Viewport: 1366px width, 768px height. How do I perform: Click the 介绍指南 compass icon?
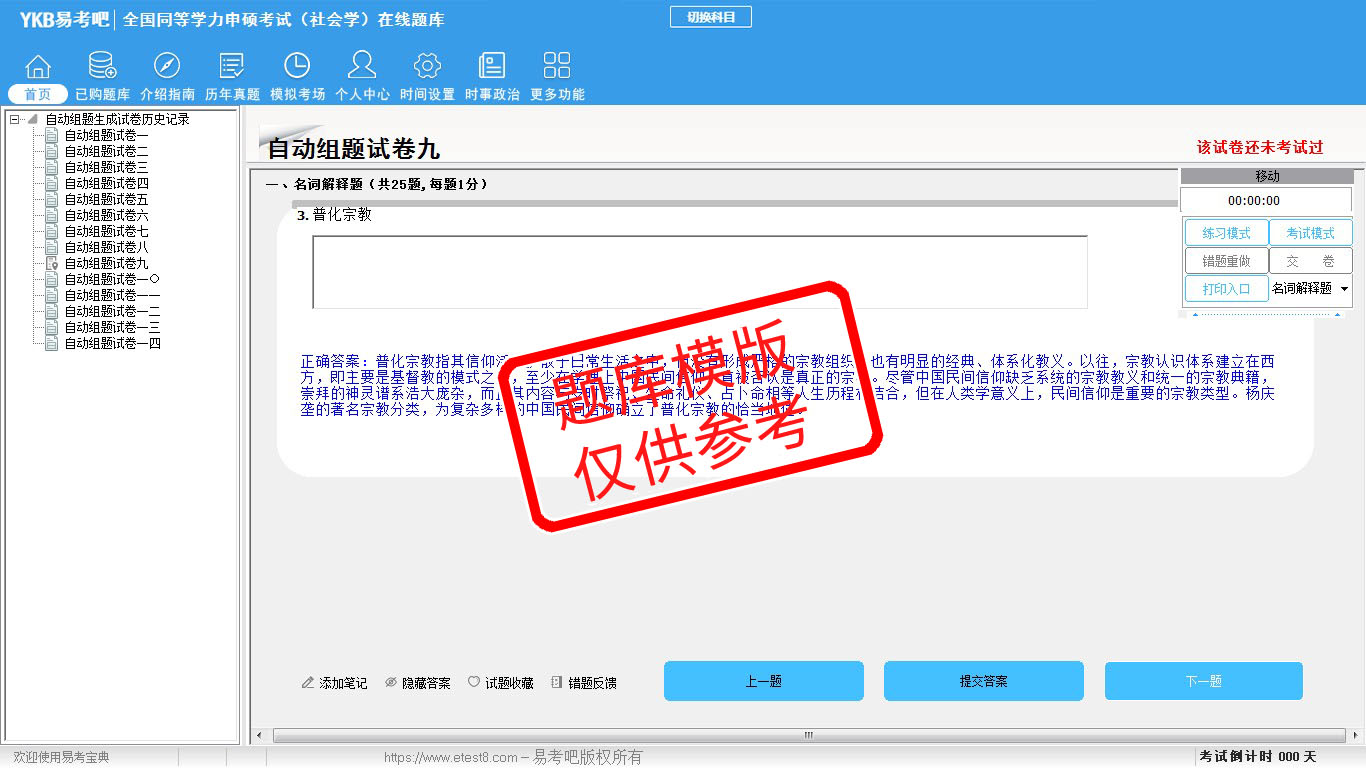(167, 67)
